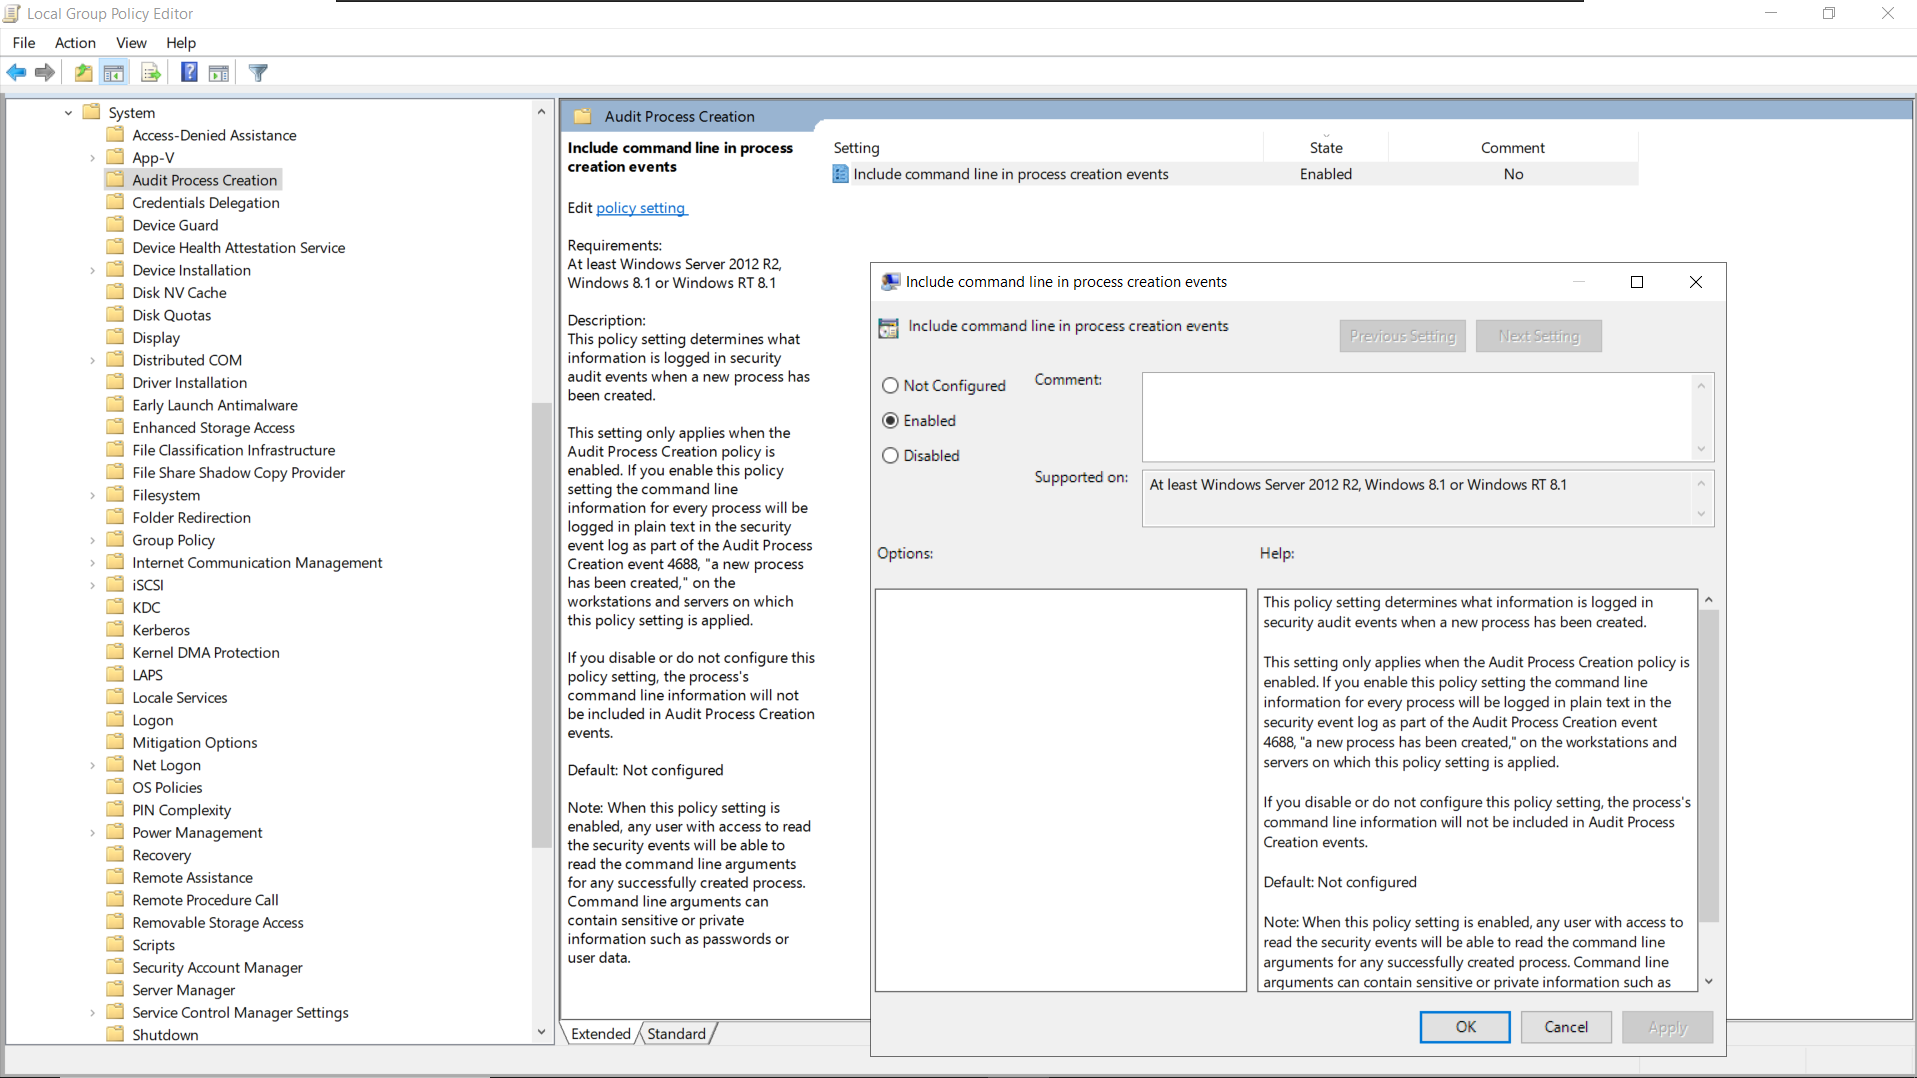Click the Help text scrollbar thumb
This screenshot has height=1078, width=1917.
pyautogui.click(x=1709, y=766)
